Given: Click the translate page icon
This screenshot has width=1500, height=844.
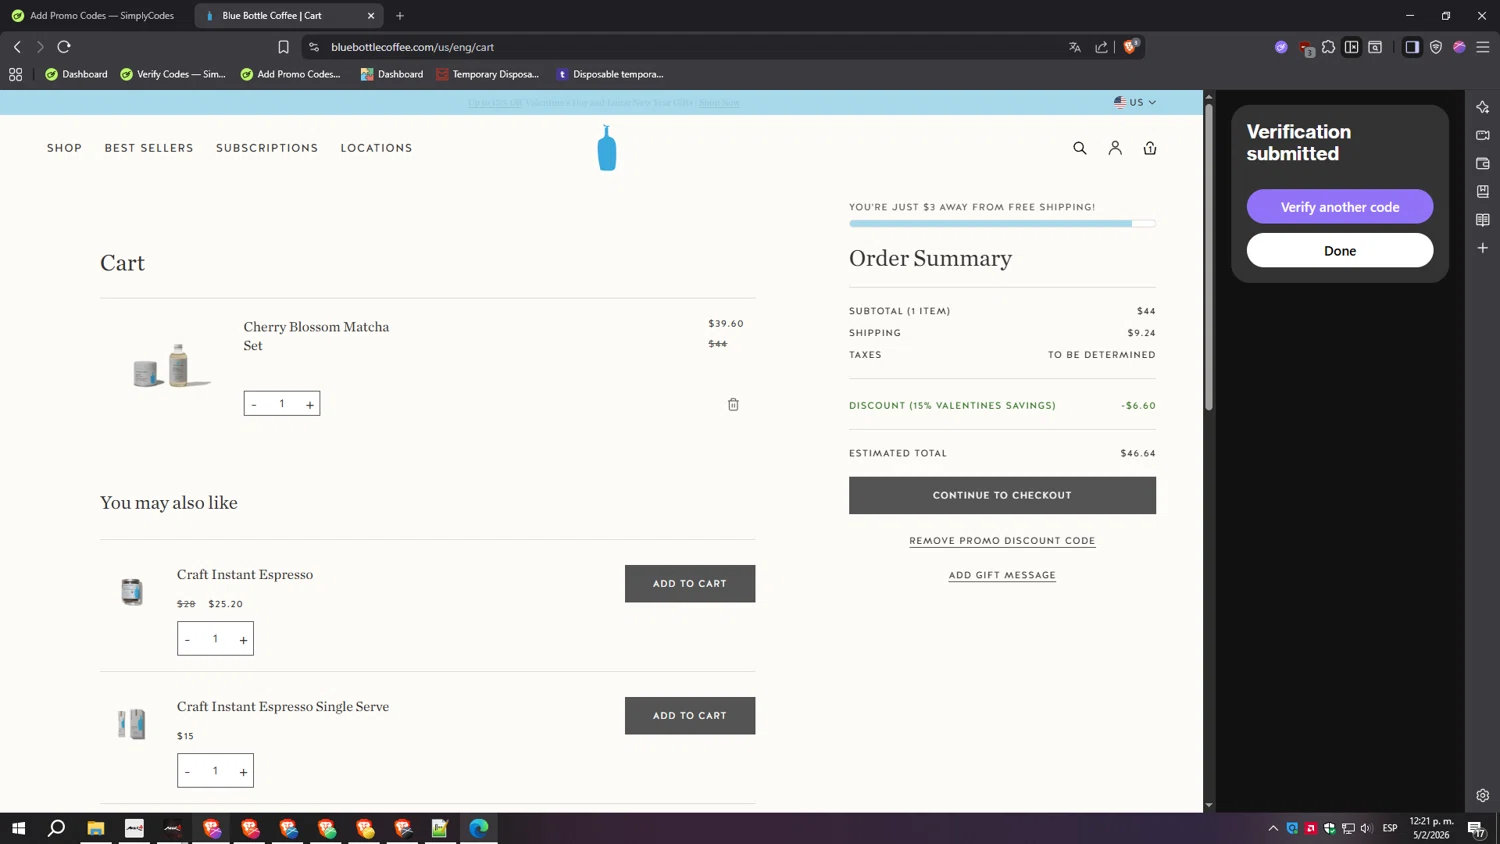Looking at the screenshot, I should click(1075, 47).
